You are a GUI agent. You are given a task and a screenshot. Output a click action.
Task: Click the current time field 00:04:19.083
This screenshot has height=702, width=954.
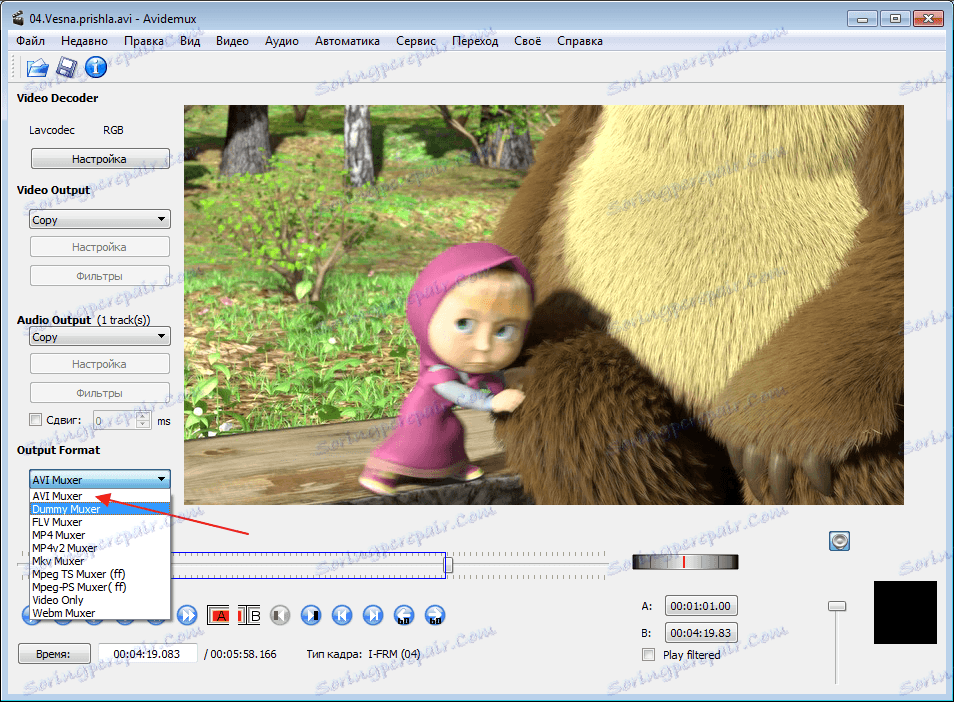click(147, 654)
